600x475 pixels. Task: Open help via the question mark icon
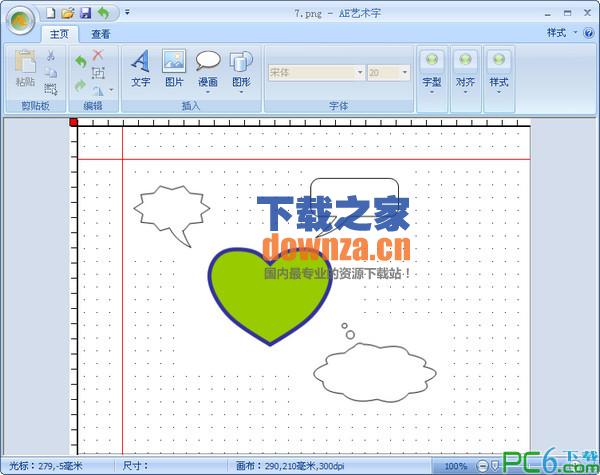pyautogui.click(x=589, y=33)
